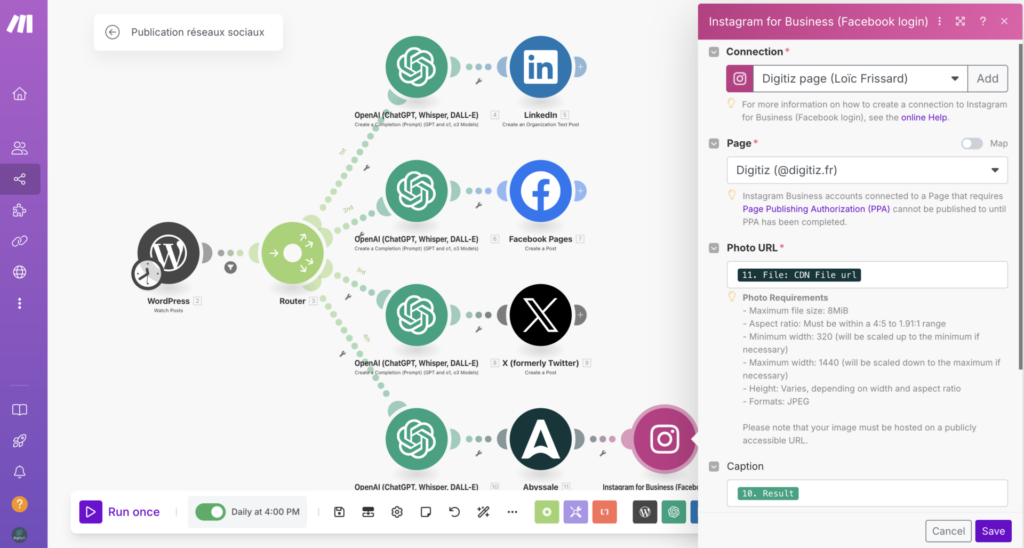Open the Make logo home

[x=20, y=24]
